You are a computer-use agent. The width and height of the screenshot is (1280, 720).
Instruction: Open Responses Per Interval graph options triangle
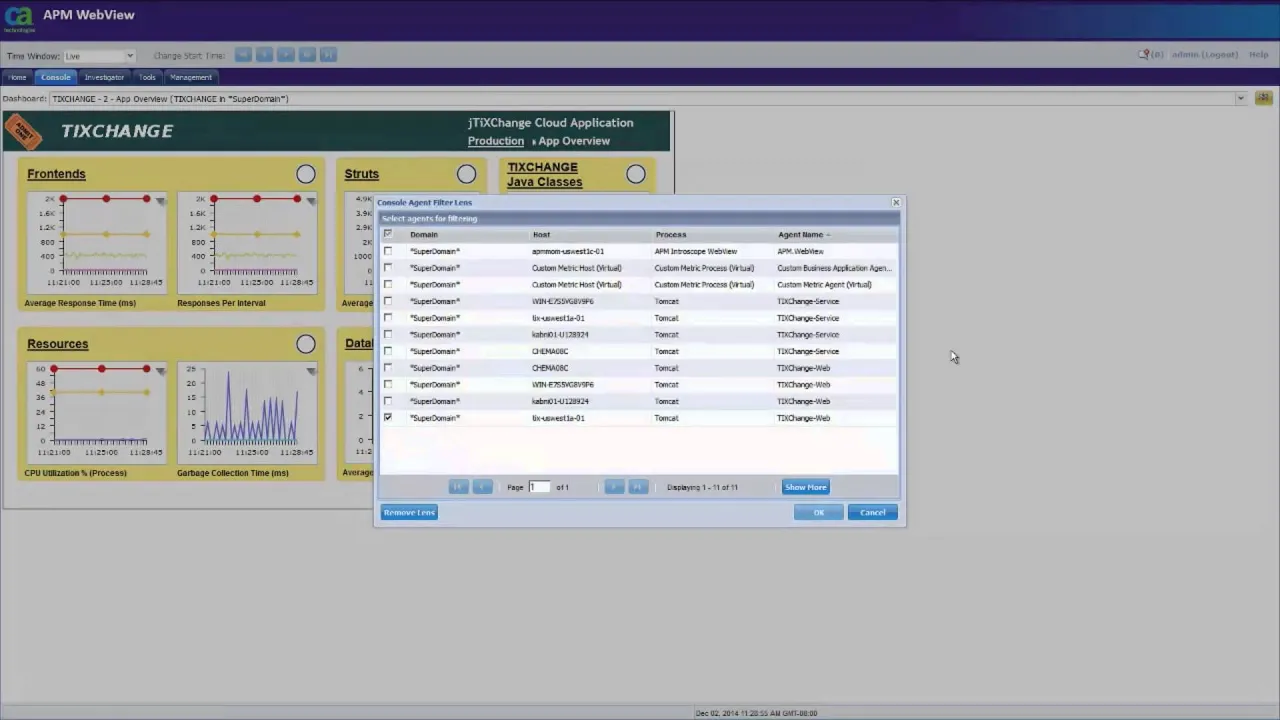point(311,202)
